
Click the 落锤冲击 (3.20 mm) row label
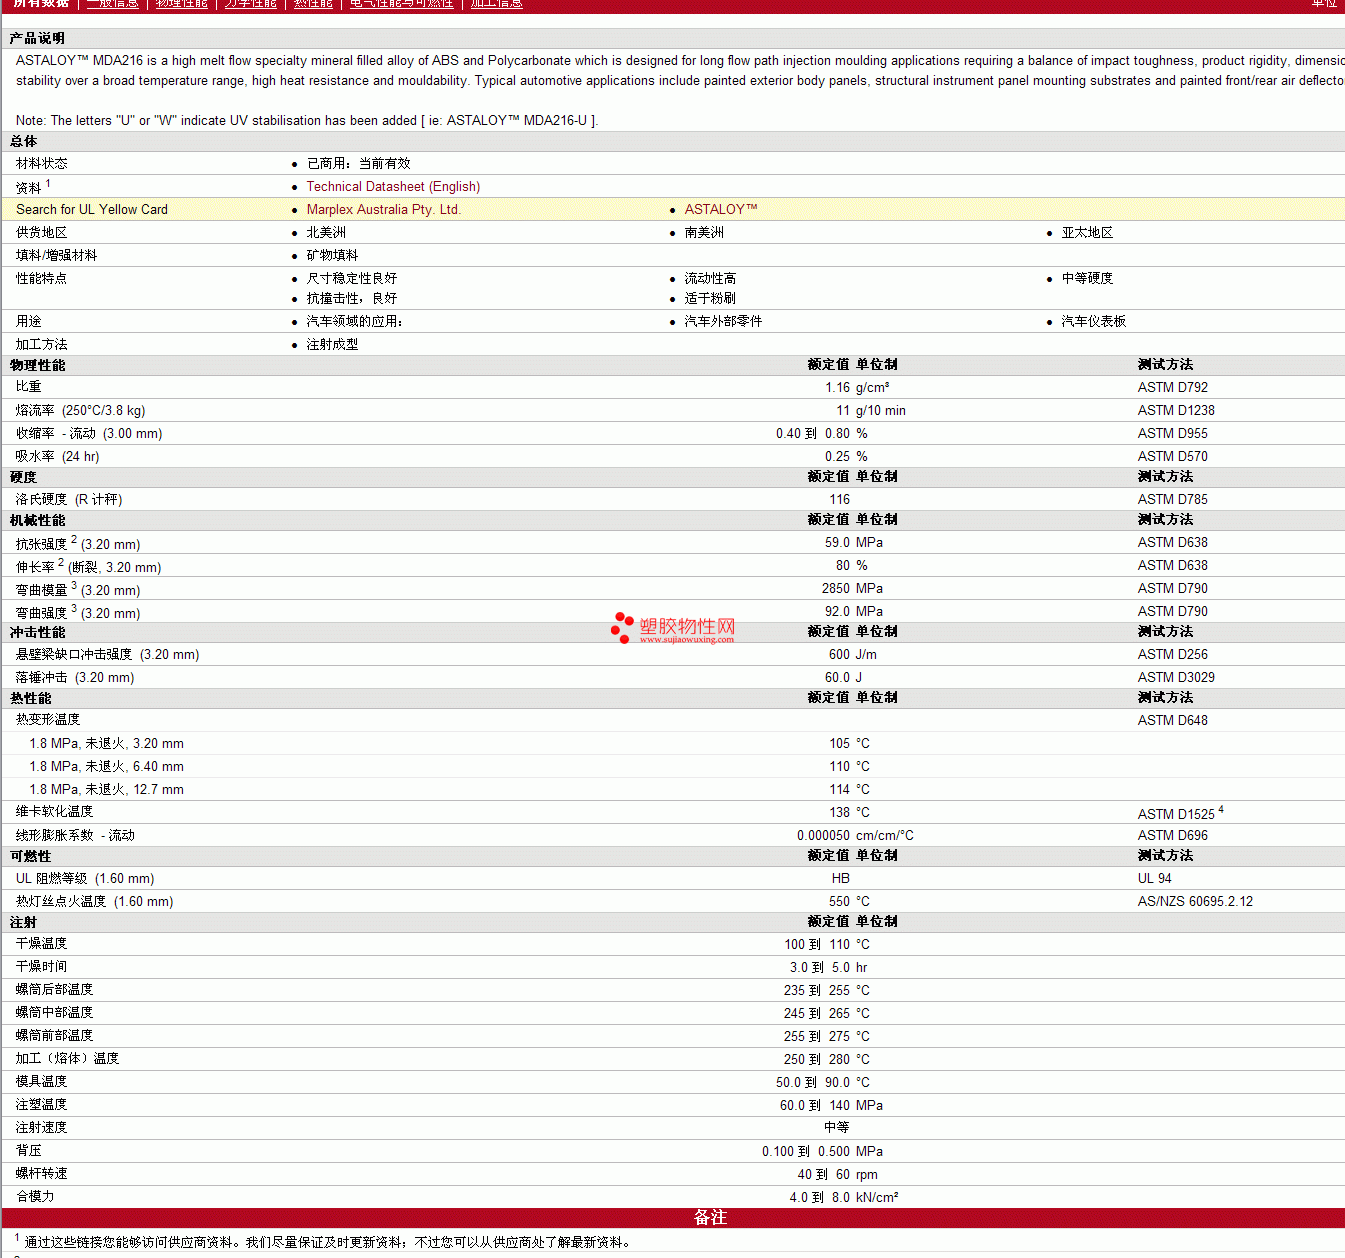(x=75, y=678)
